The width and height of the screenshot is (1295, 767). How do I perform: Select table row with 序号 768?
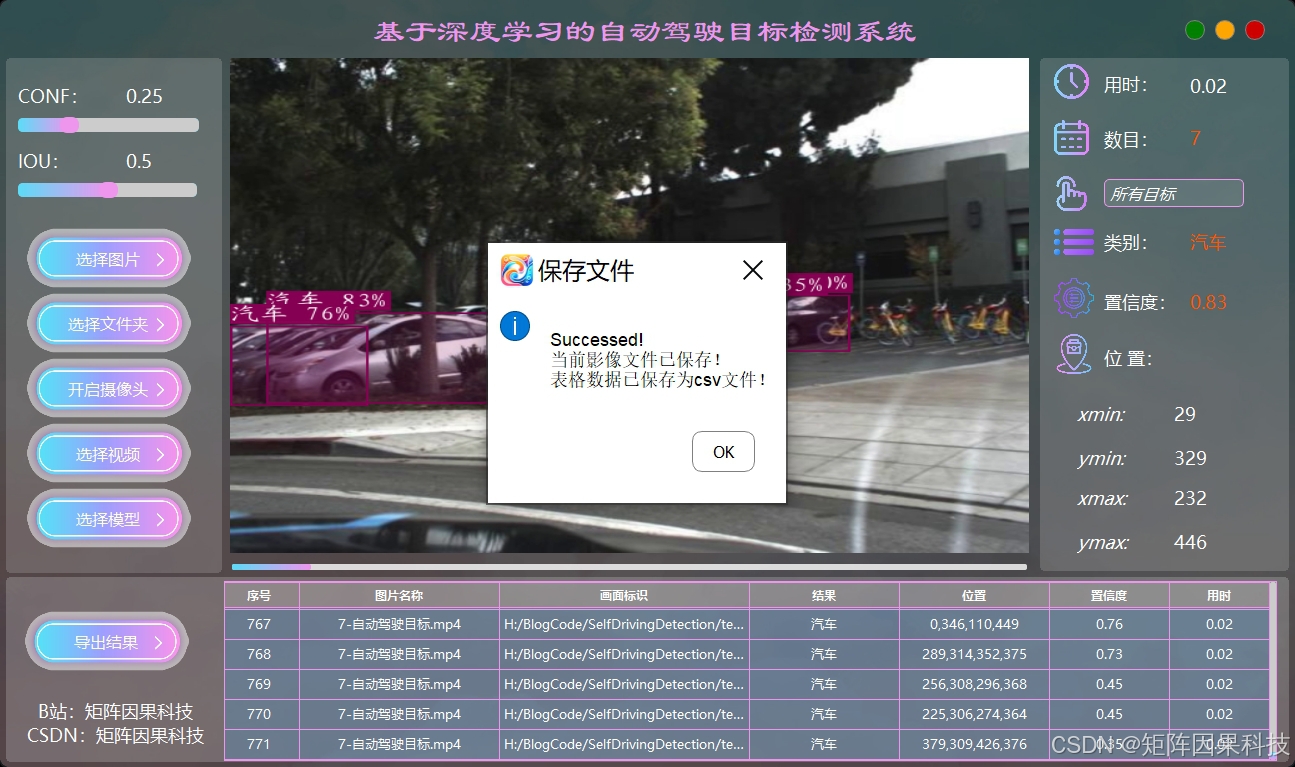[746, 654]
